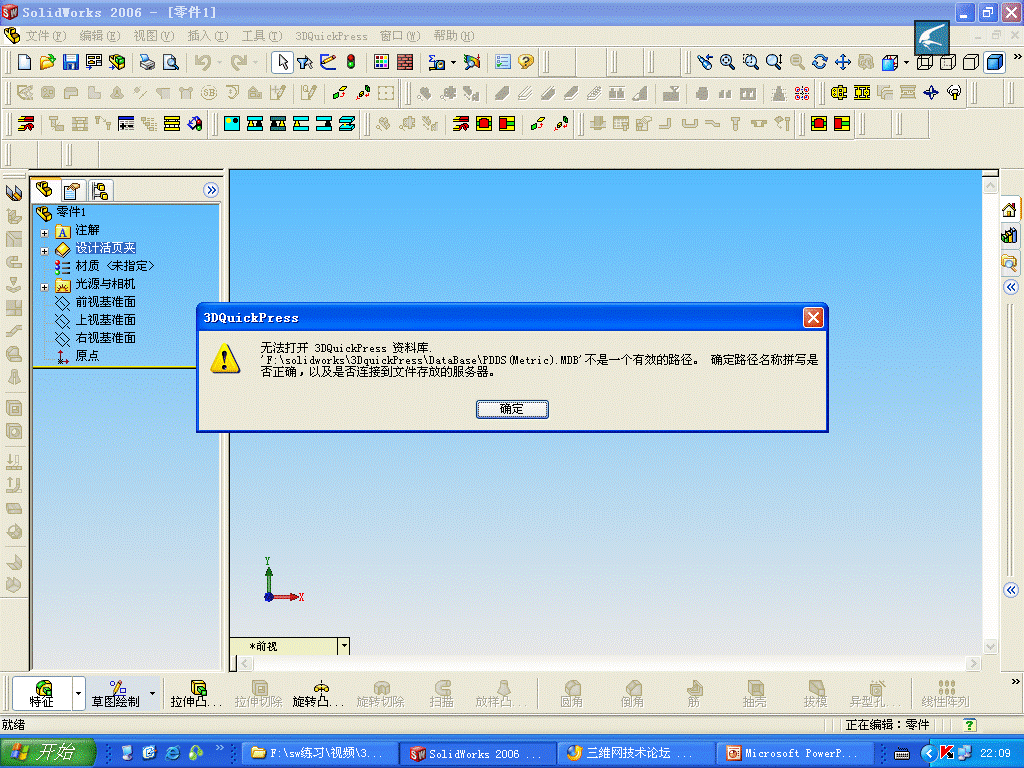Click the Zoom to Fit magnifier icon

tap(727, 62)
